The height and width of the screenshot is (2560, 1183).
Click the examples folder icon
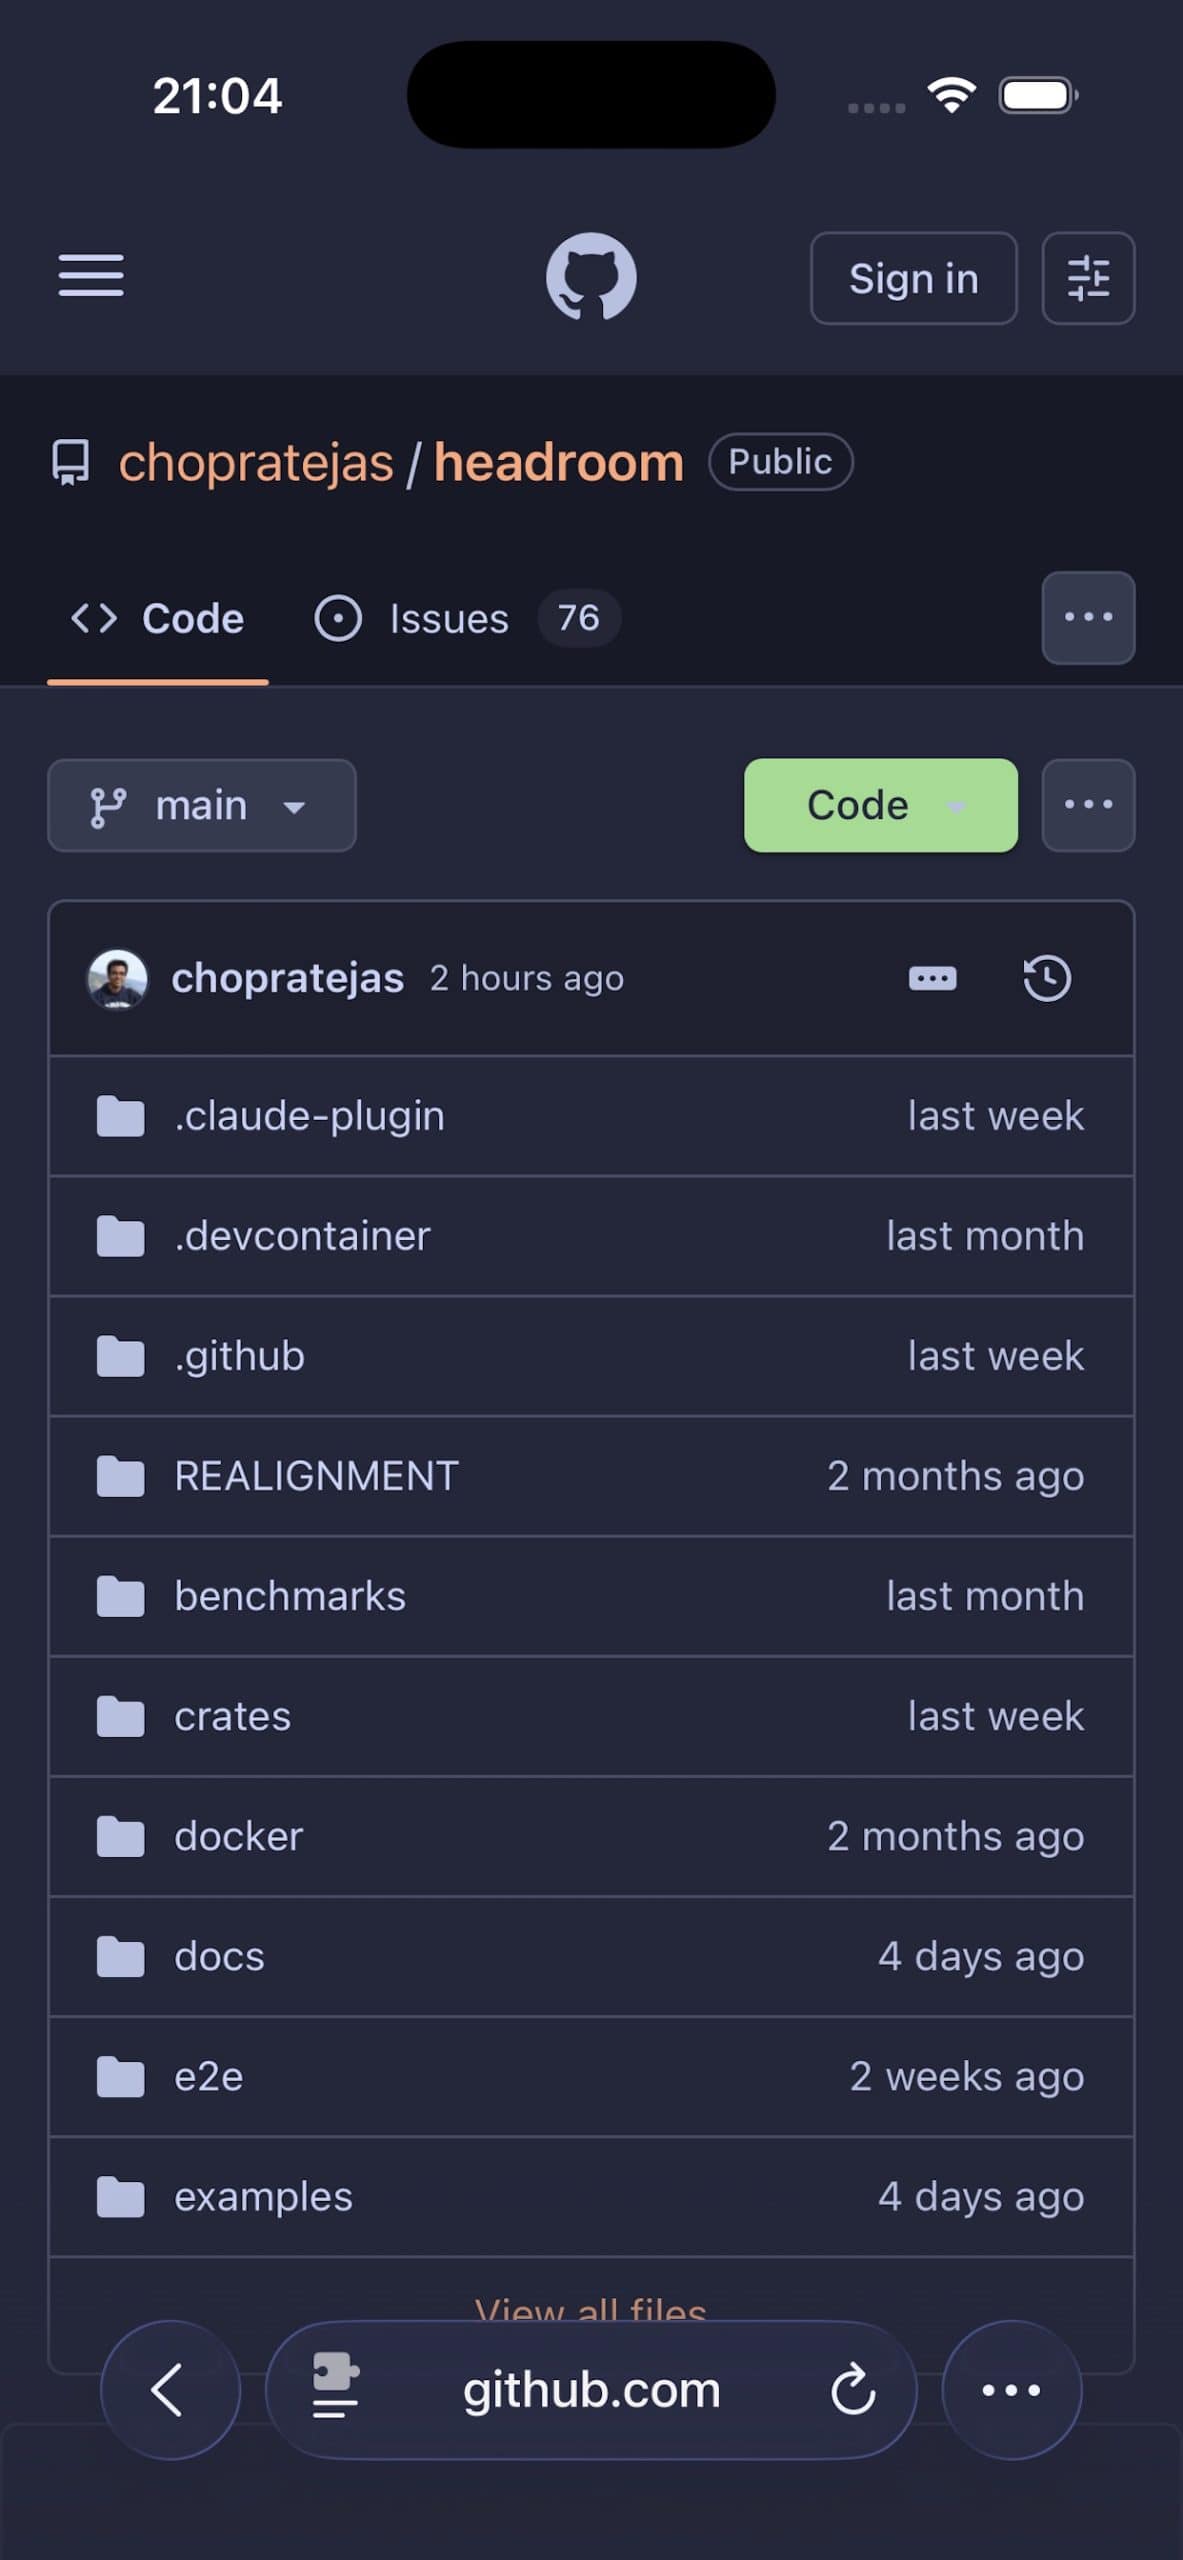pos(121,2197)
